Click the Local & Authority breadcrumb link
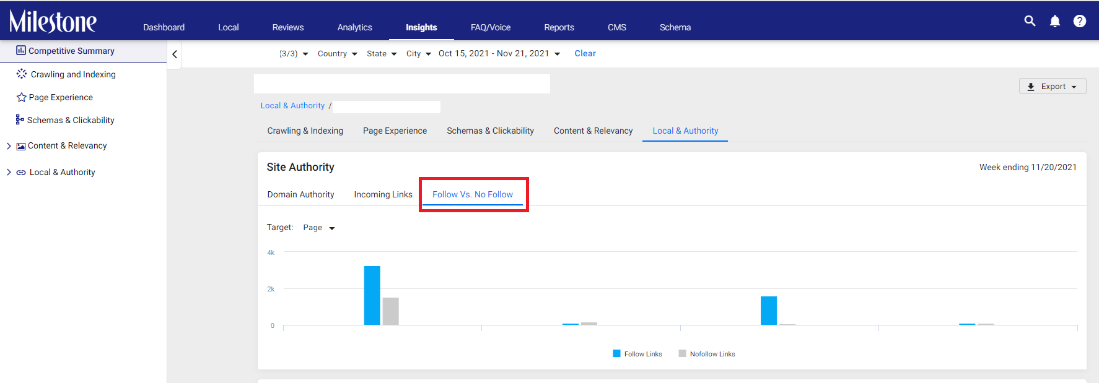The image size is (1099, 383). [x=292, y=105]
